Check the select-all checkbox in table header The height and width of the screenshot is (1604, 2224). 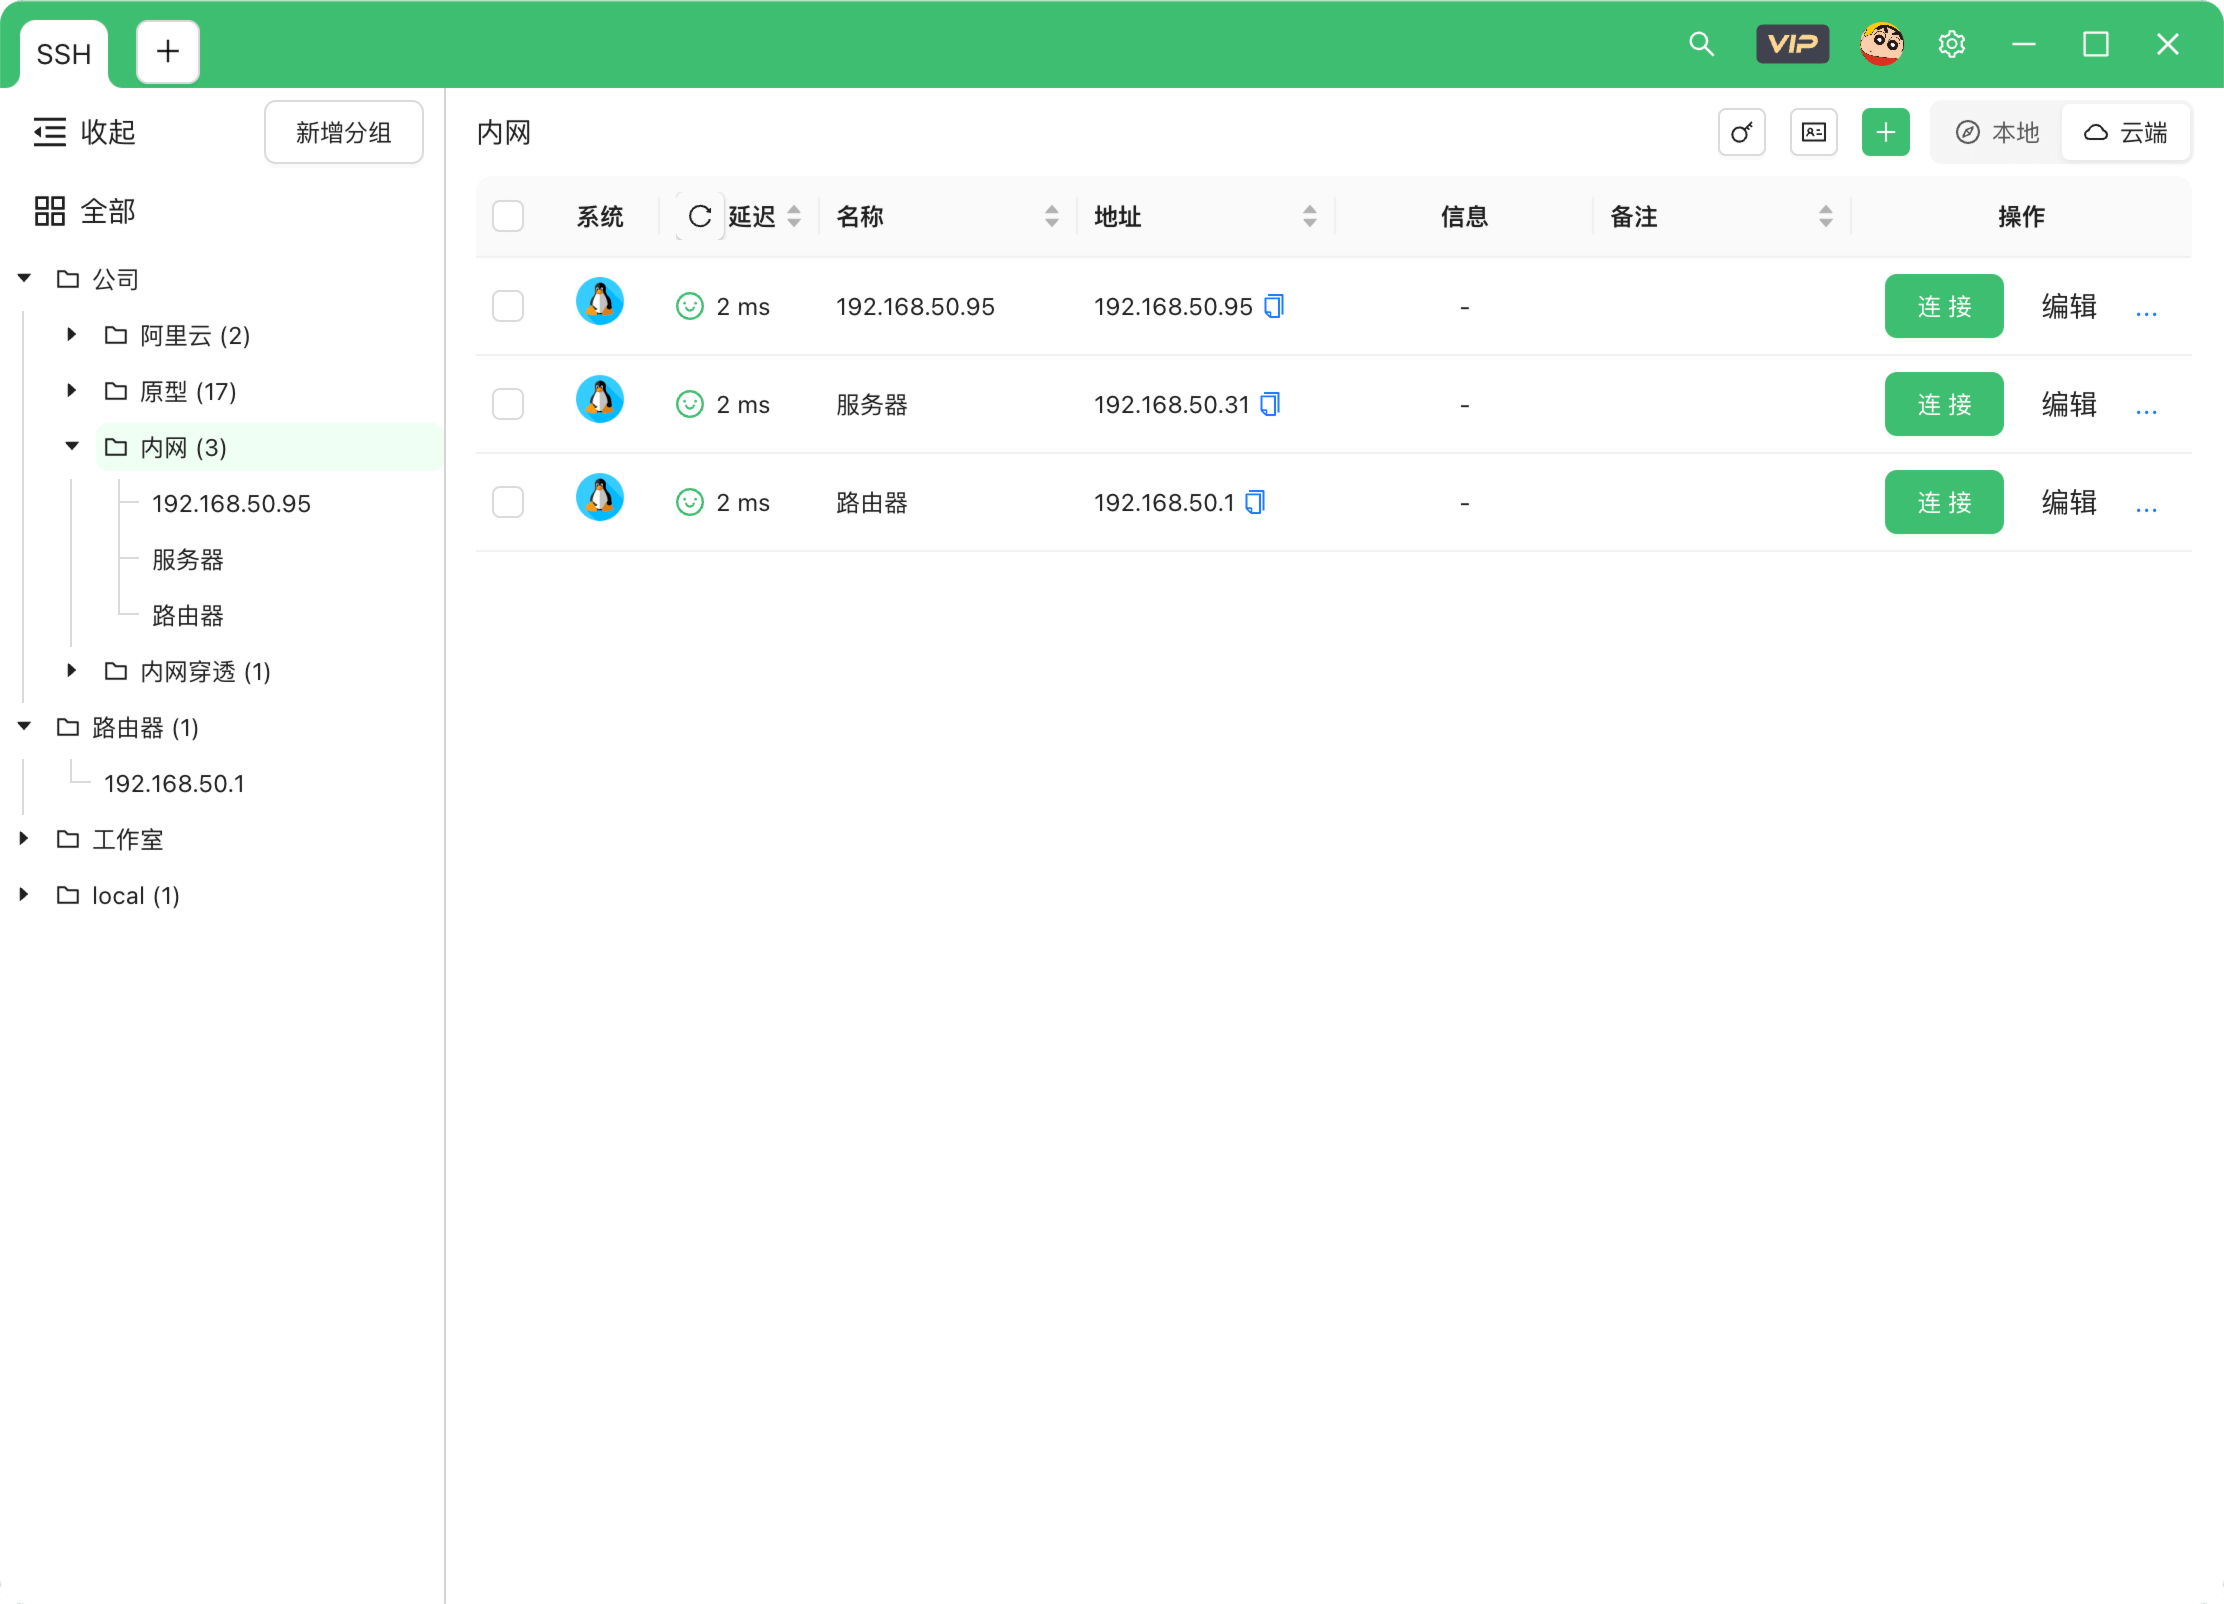[508, 216]
